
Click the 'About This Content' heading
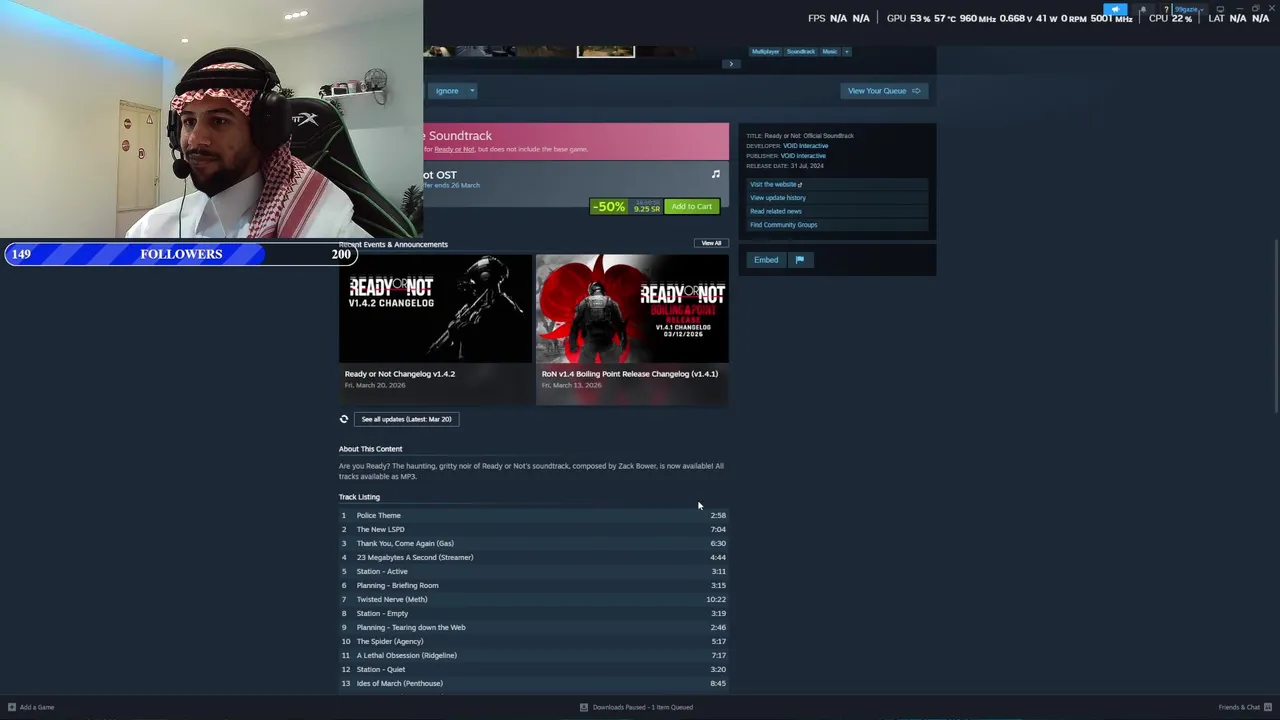[370, 449]
